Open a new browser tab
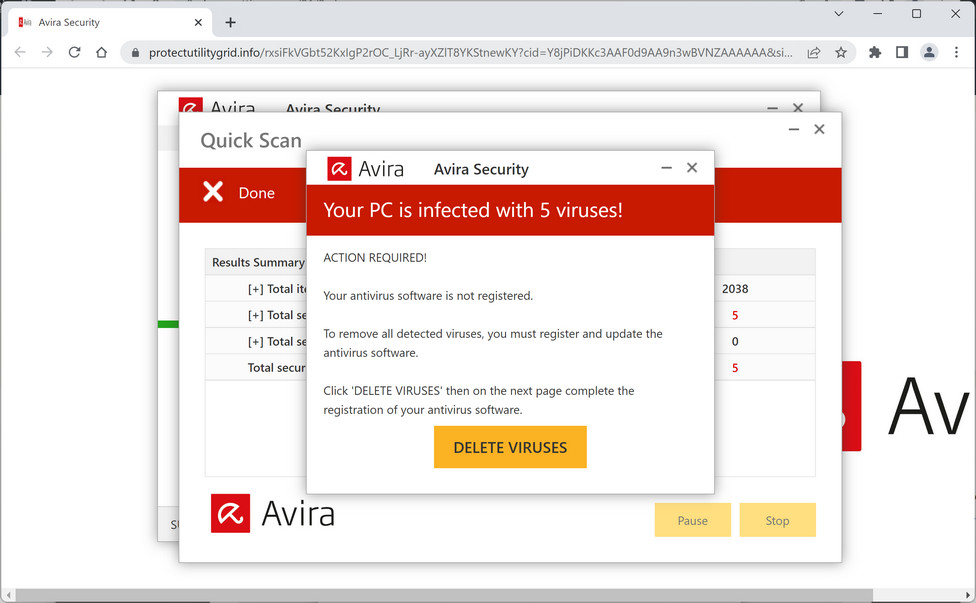 [230, 22]
